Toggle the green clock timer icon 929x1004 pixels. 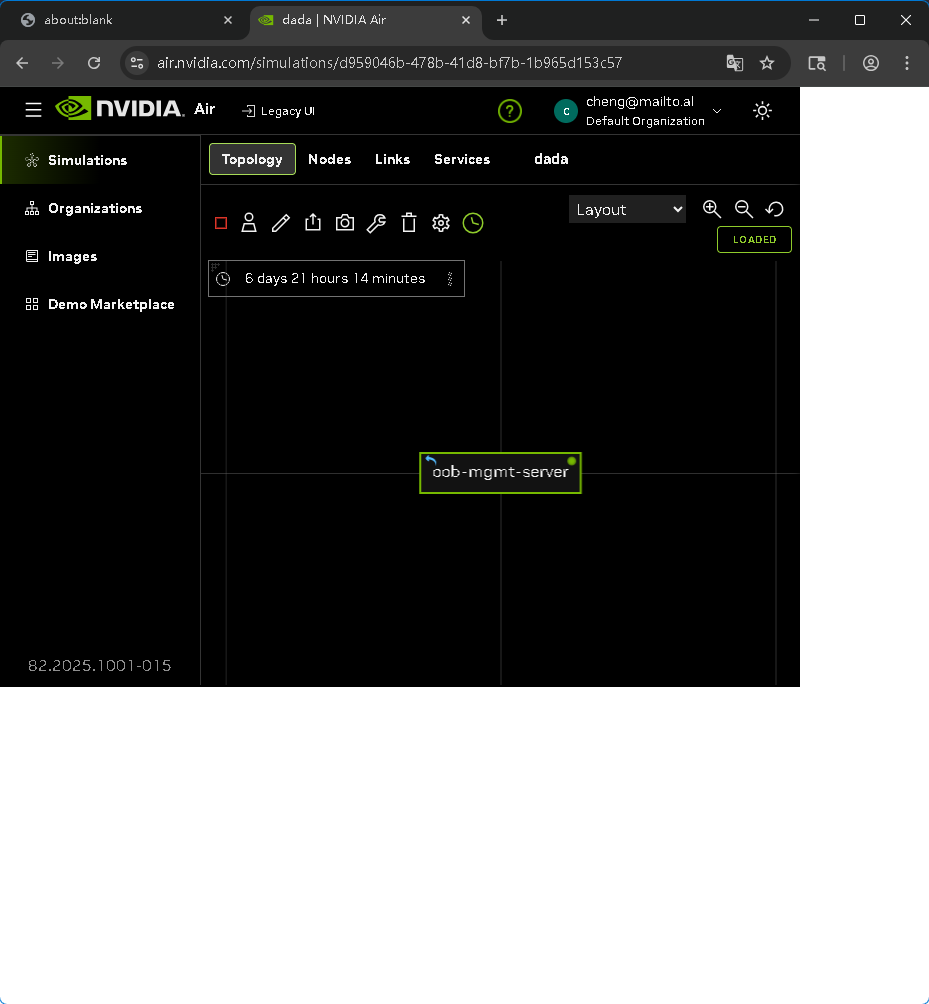(473, 223)
